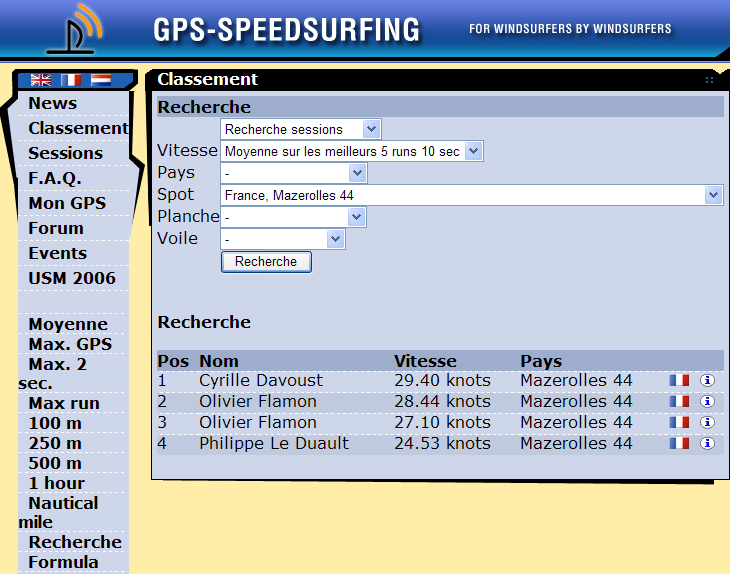Viewport: 731px width, 575px height.
Task: Click the name Cyrille Davoust
Action: [261, 381]
